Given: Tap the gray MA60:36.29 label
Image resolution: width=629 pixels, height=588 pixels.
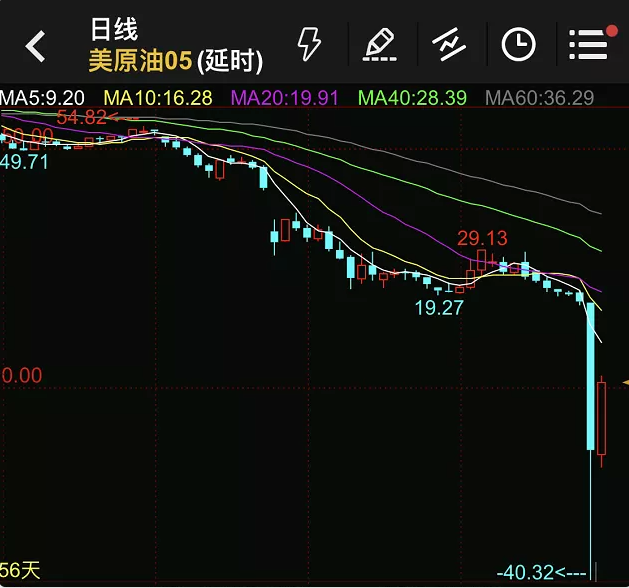Looking at the screenshot, I should click(539, 98).
